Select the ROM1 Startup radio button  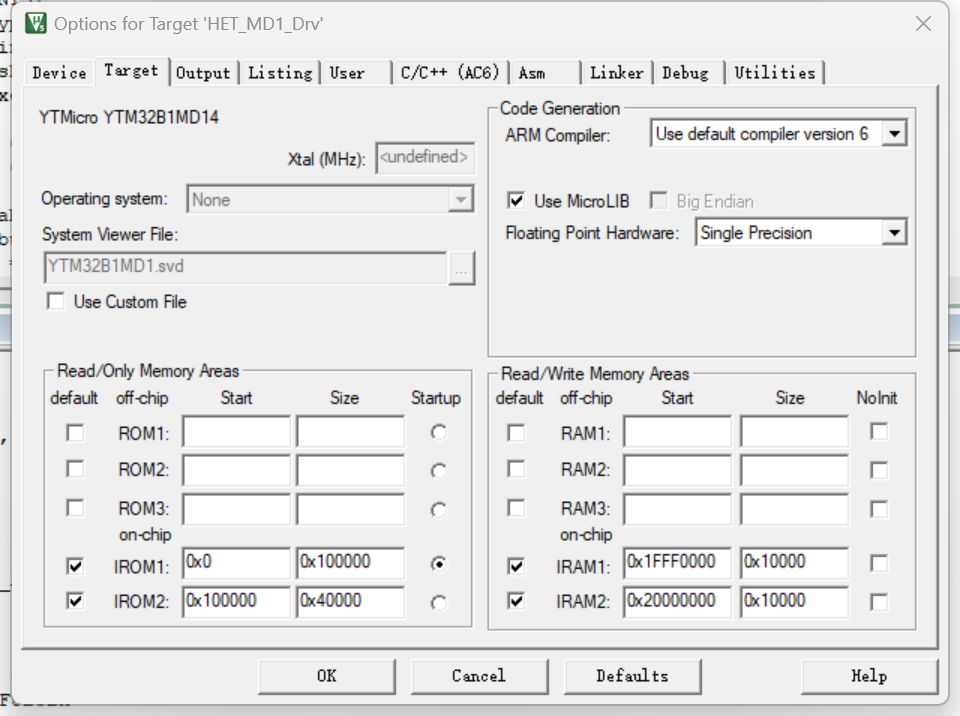click(438, 432)
